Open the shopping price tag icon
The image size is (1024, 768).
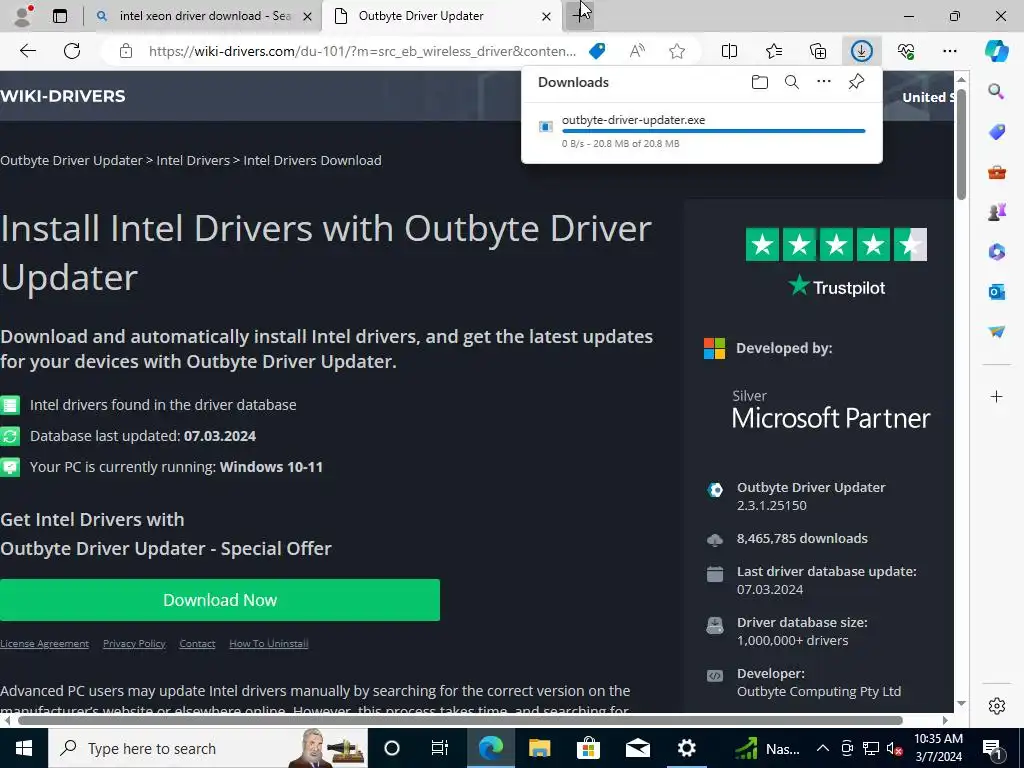coord(597,51)
